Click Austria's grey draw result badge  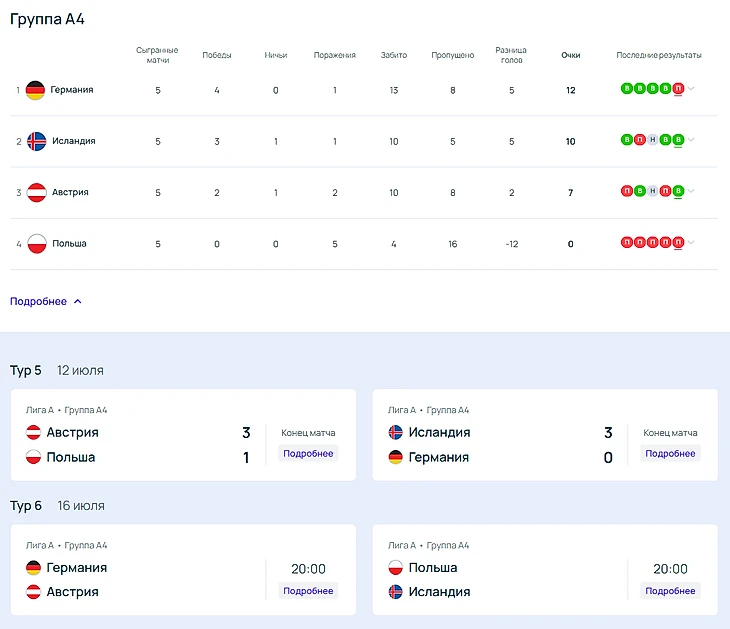coord(652,191)
